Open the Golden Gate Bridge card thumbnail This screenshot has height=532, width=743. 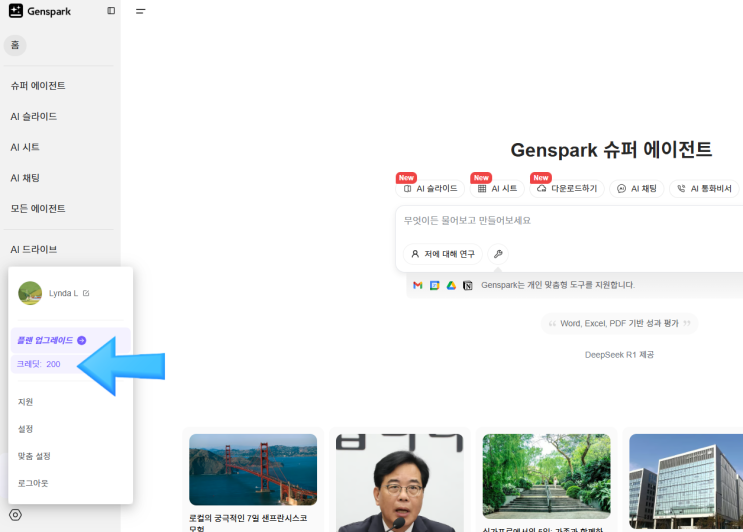pos(253,469)
